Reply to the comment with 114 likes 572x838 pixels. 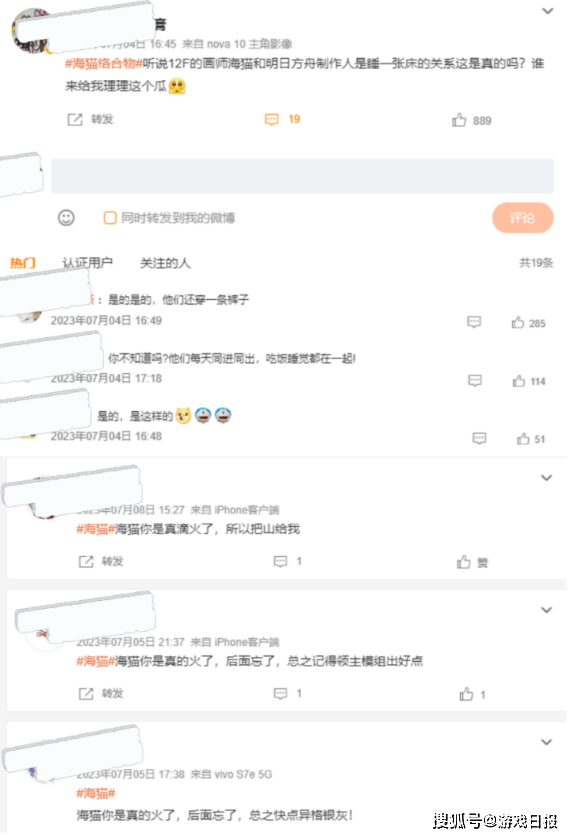click(475, 381)
